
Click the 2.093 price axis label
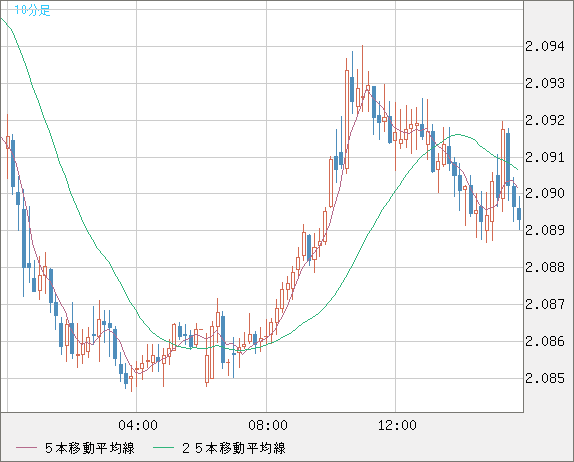click(x=545, y=83)
